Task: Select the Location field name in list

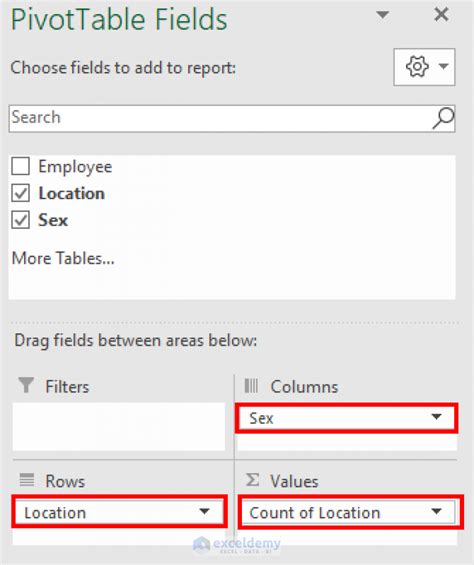Action: click(72, 193)
